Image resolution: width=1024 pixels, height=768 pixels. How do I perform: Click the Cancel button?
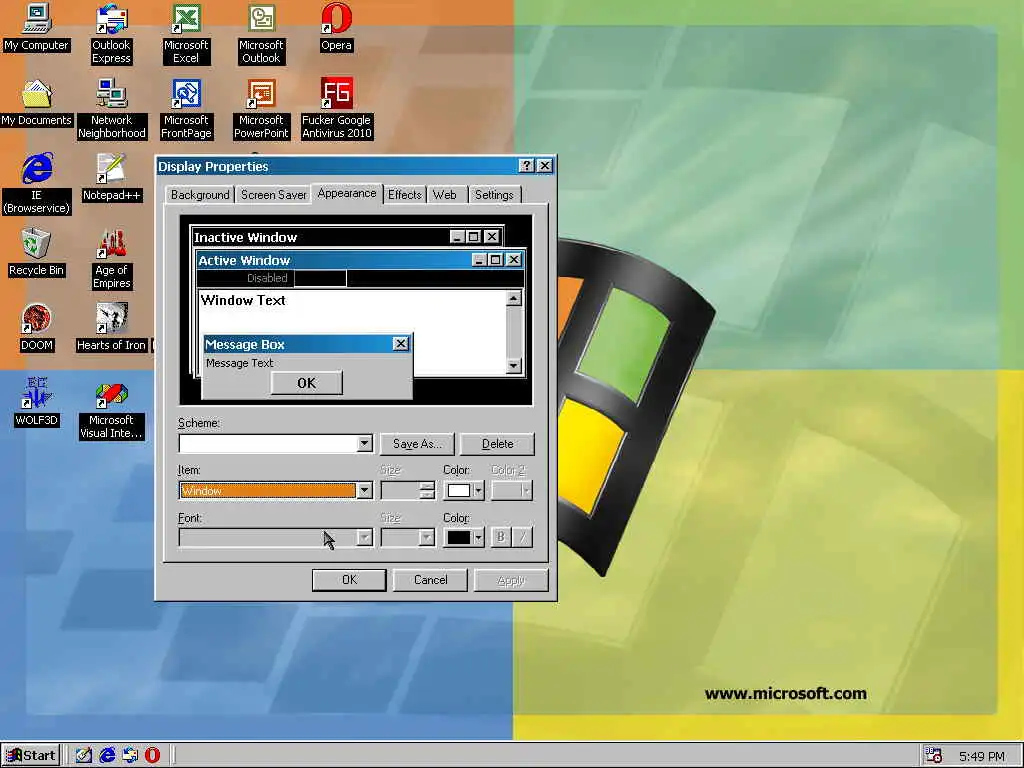pyautogui.click(x=430, y=580)
